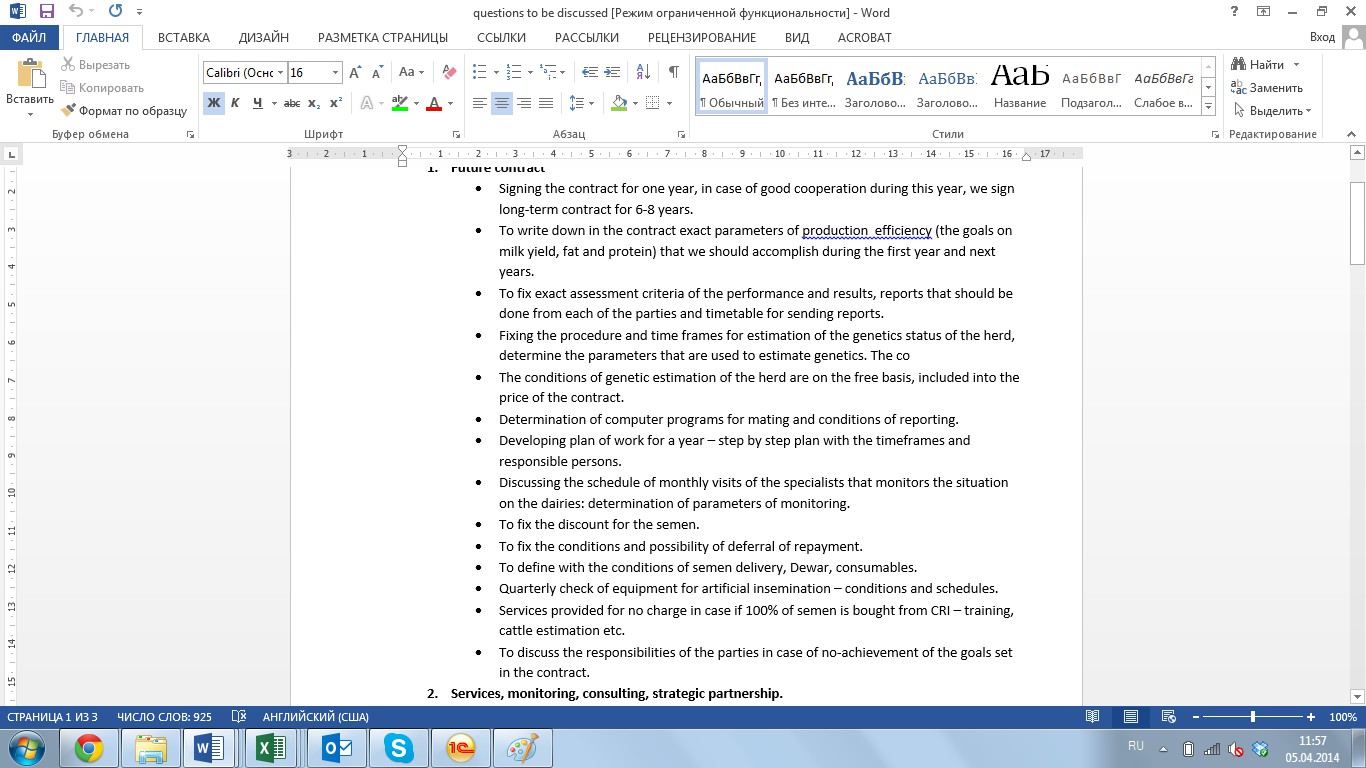The width and height of the screenshot is (1366, 768).
Task: Toggle Superscript formatting
Action: click(336, 103)
